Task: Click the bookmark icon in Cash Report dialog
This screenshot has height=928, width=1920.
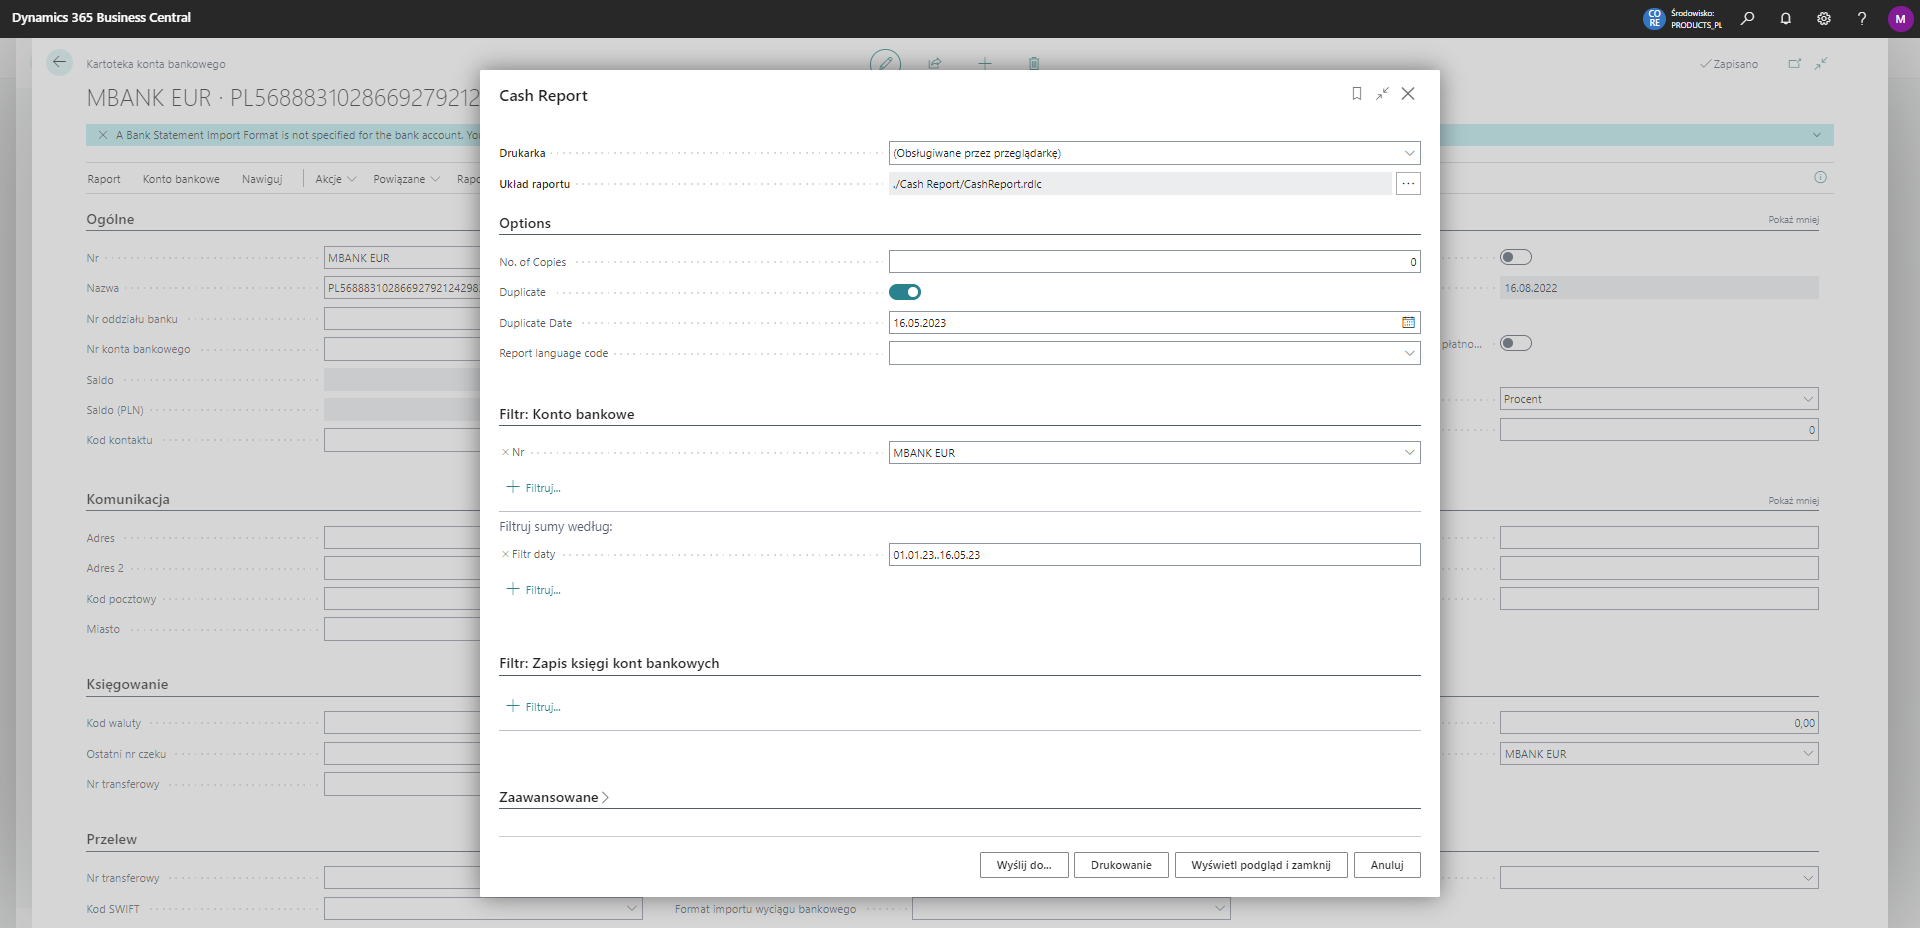Action: 1356,94
